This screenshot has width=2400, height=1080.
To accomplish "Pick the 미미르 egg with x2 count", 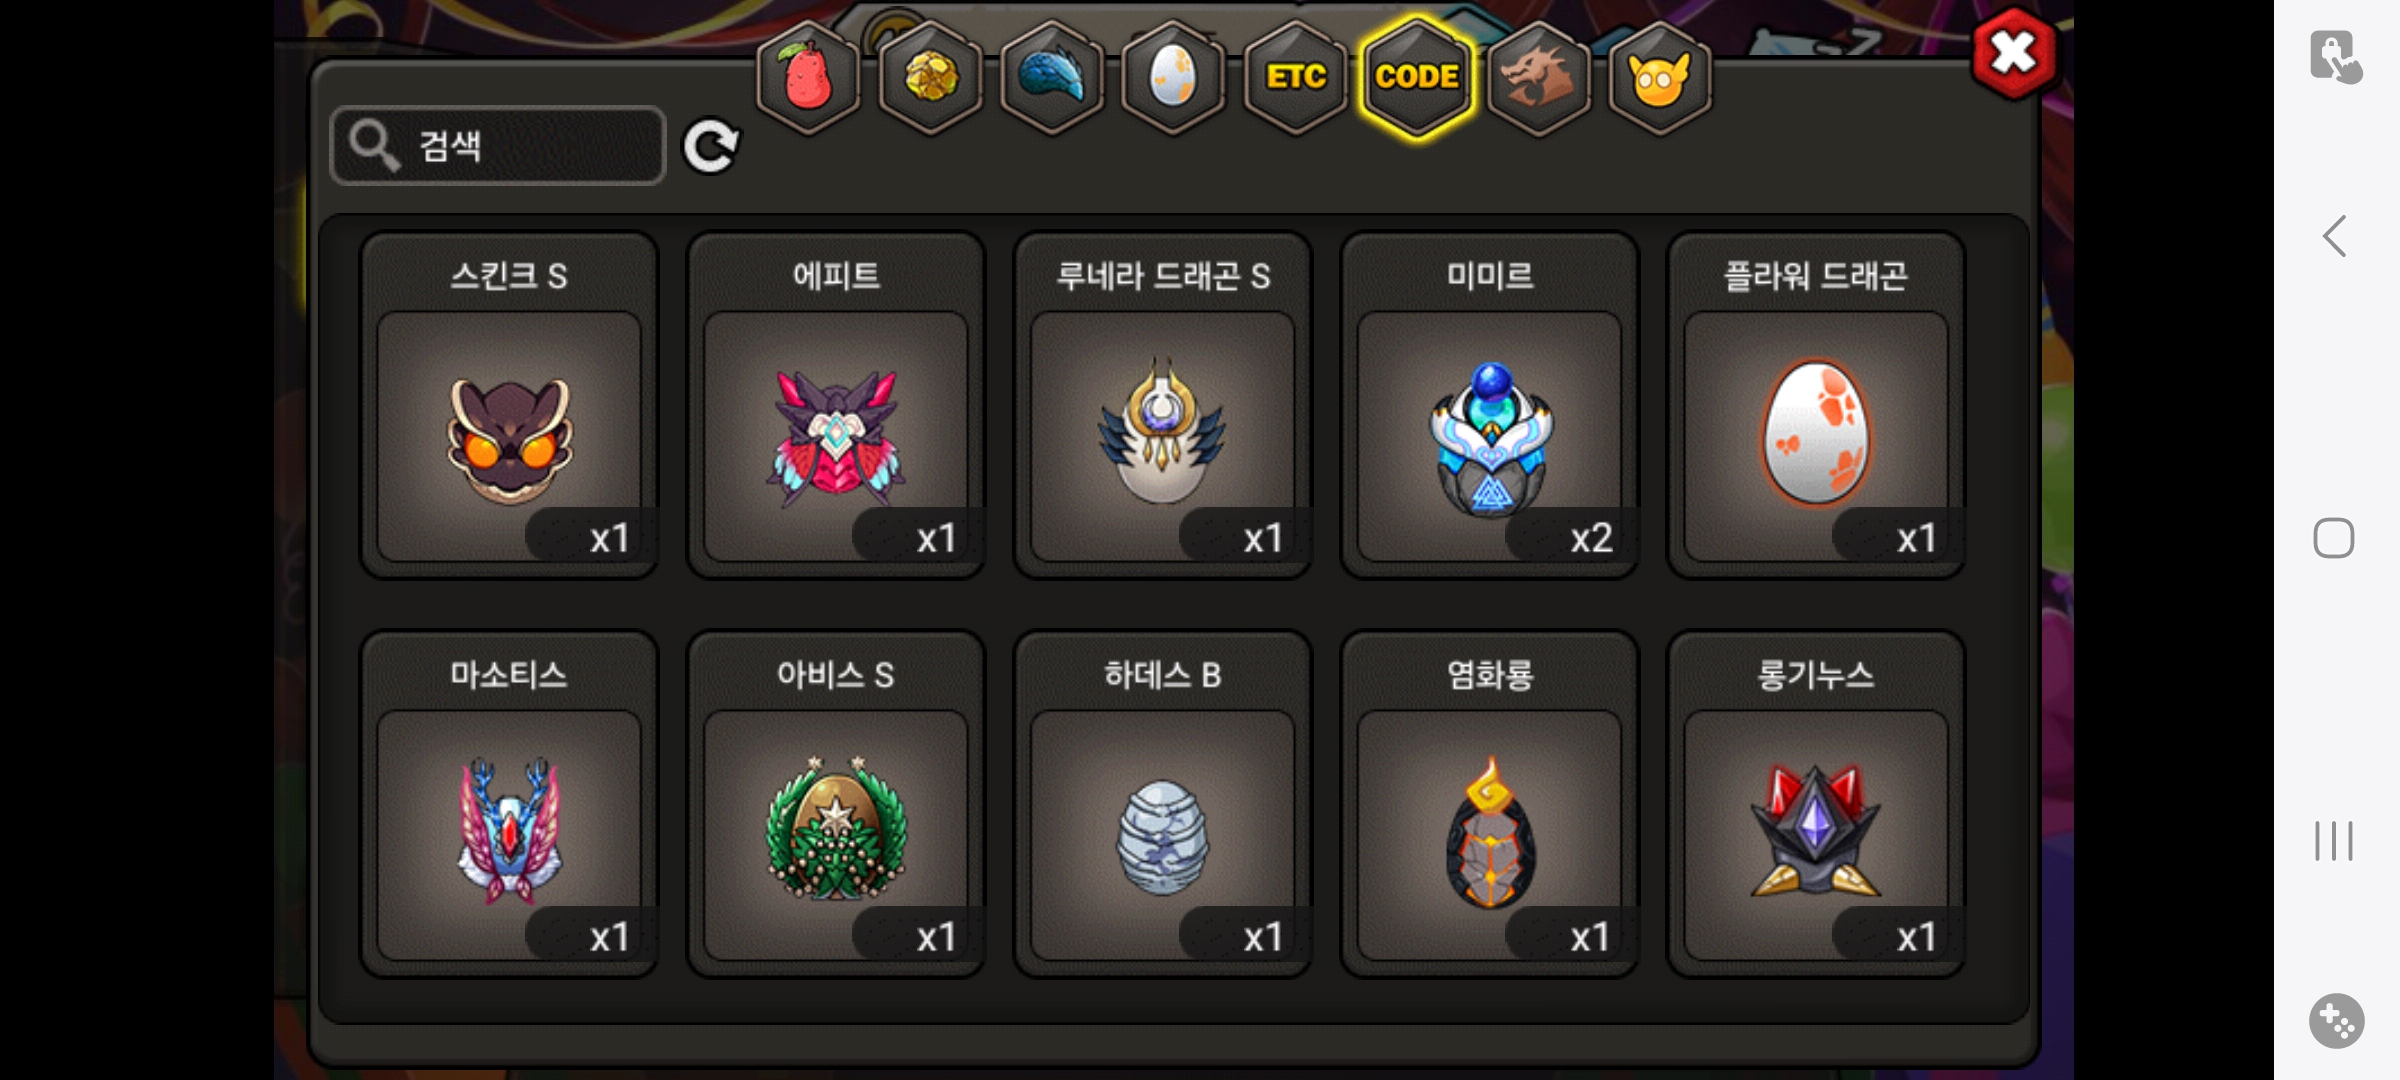I will click(x=1490, y=406).
